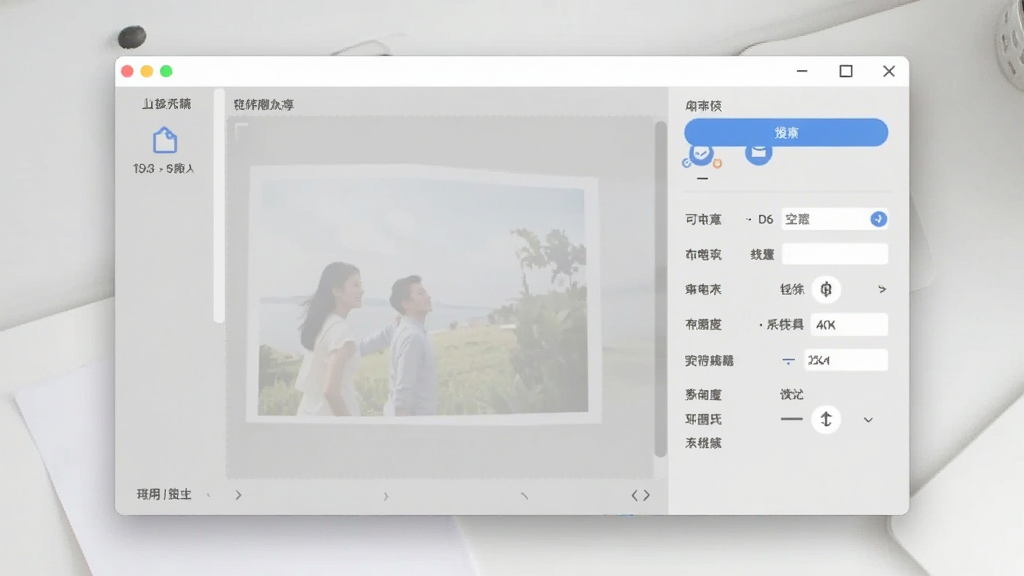The width and height of the screenshot is (1024, 576).
Task: Open the blue envelope circle icon
Action: click(758, 153)
